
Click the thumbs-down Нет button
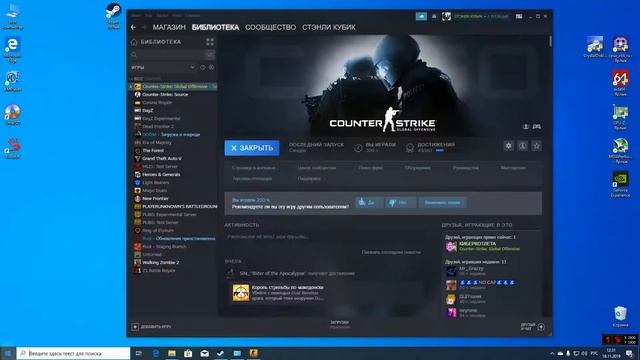[400, 202]
